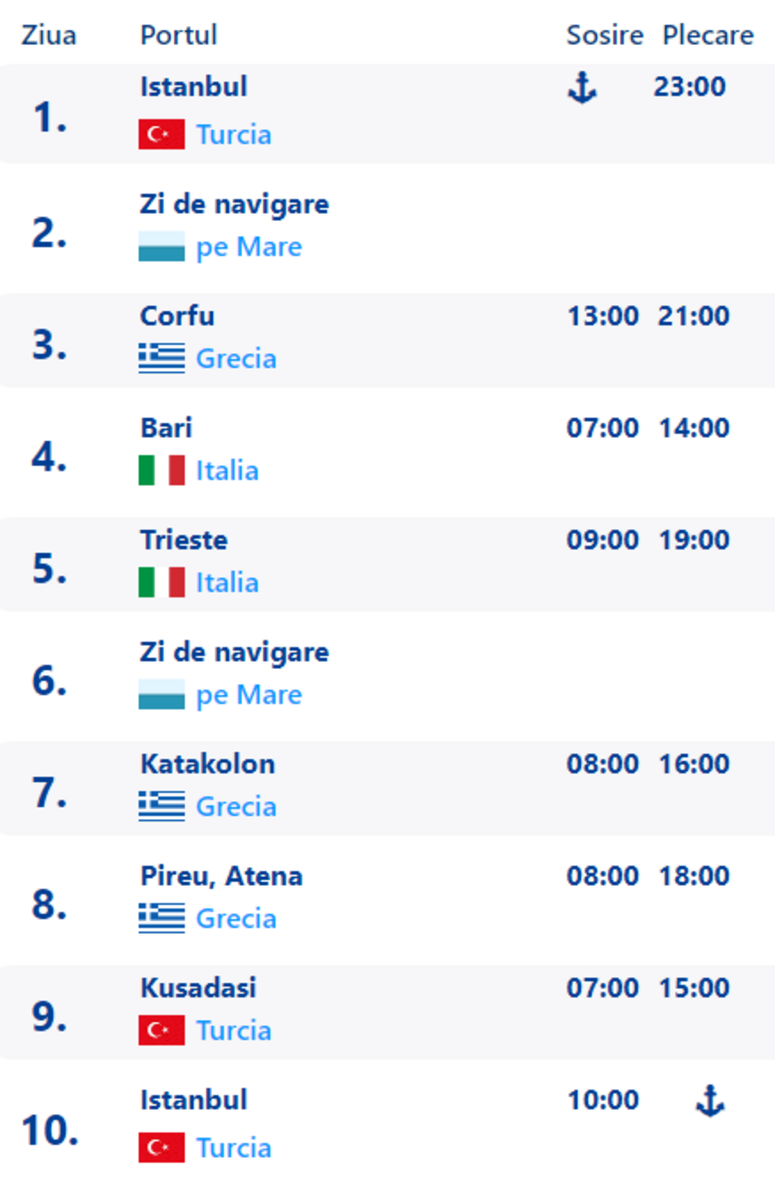Click the Plecare column header
The image size is (775, 1200).
coord(708,35)
